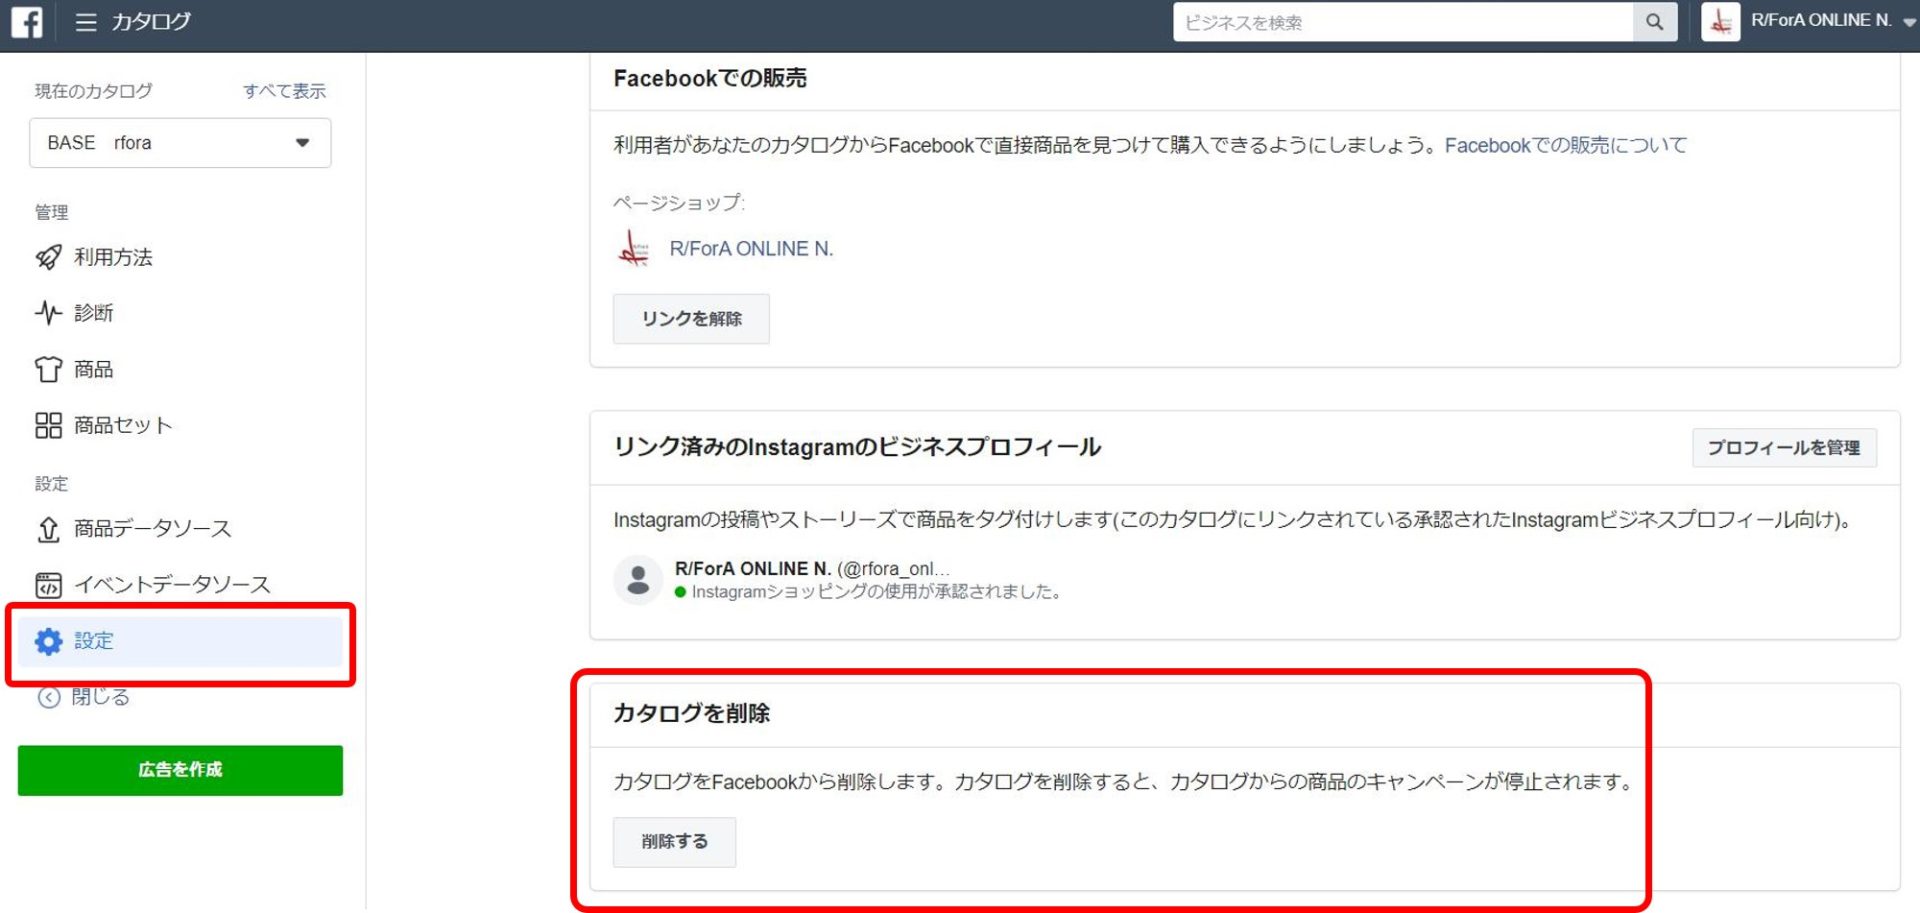Click the rocket icon for 利用方法
1920x913 pixels.
48,257
